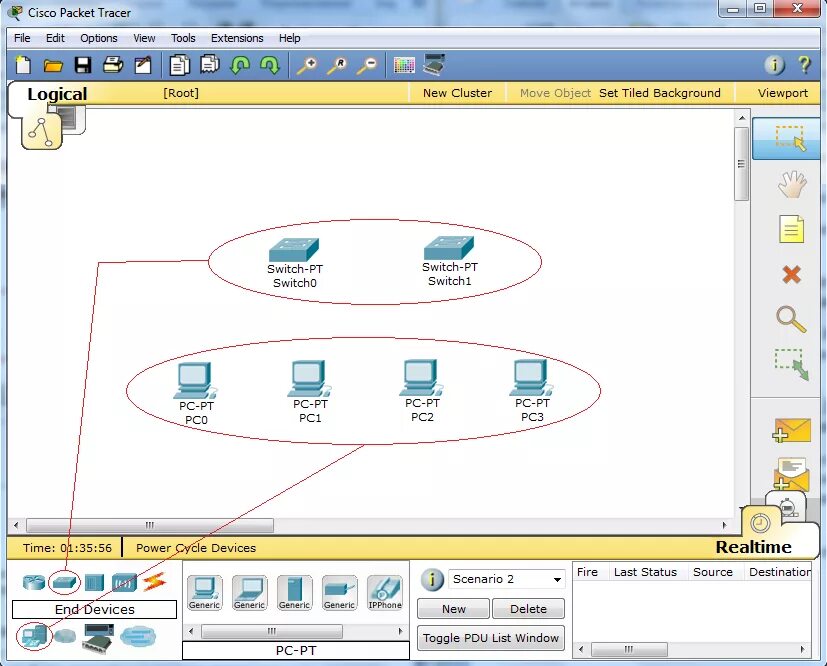Choose the Inspect magnifier tool
The height and width of the screenshot is (666, 827).
tap(791, 320)
